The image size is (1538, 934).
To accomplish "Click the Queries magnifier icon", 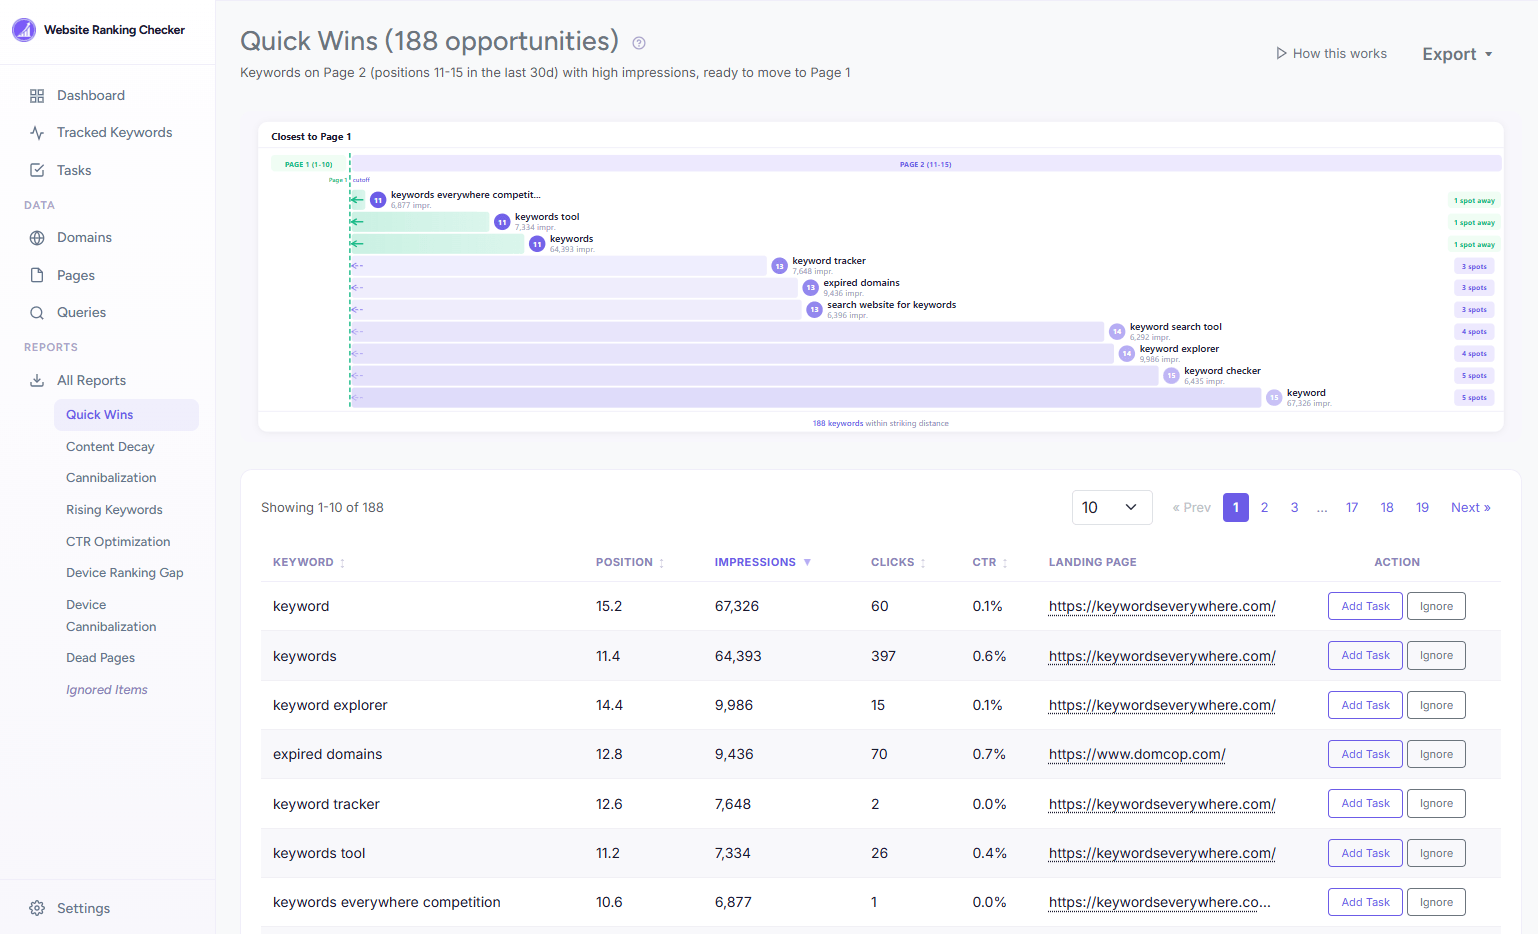I will [x=37, y=313].
